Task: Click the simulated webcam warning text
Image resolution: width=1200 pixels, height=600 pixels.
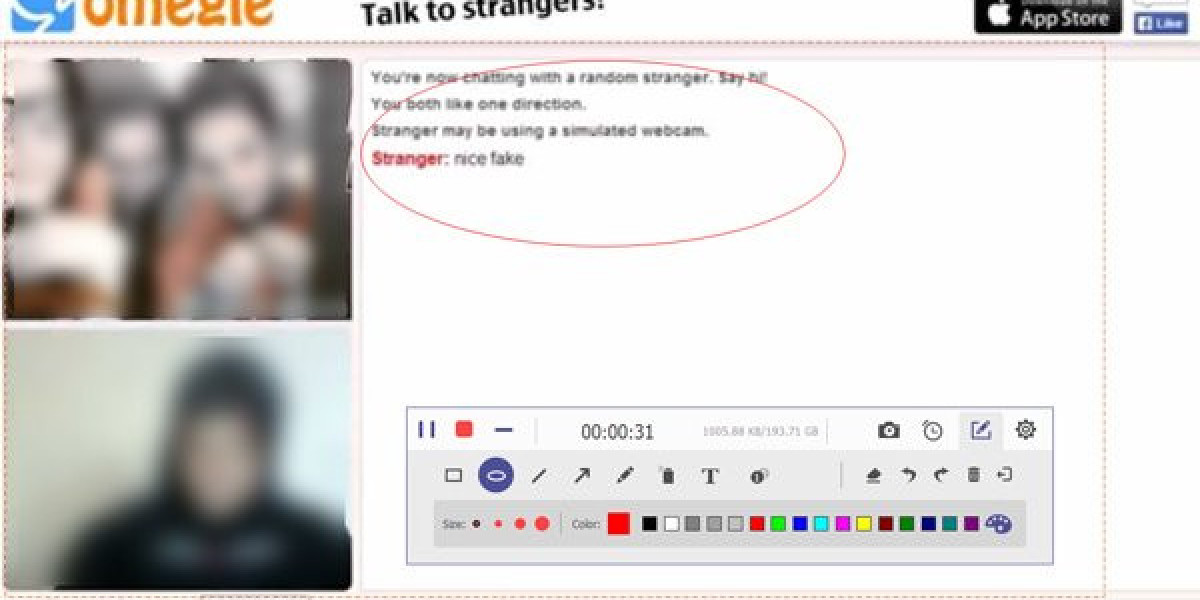Action: (540, 130)
